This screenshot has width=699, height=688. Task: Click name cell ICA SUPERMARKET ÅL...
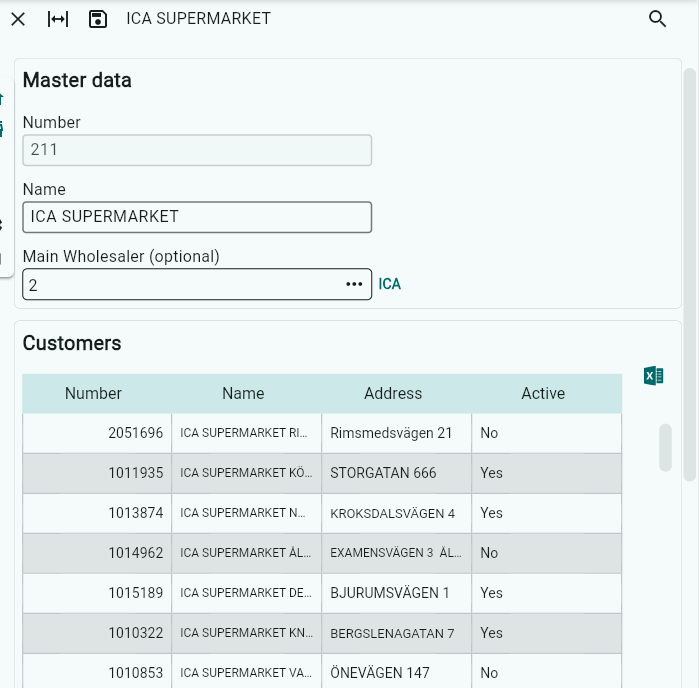(247, 553)
